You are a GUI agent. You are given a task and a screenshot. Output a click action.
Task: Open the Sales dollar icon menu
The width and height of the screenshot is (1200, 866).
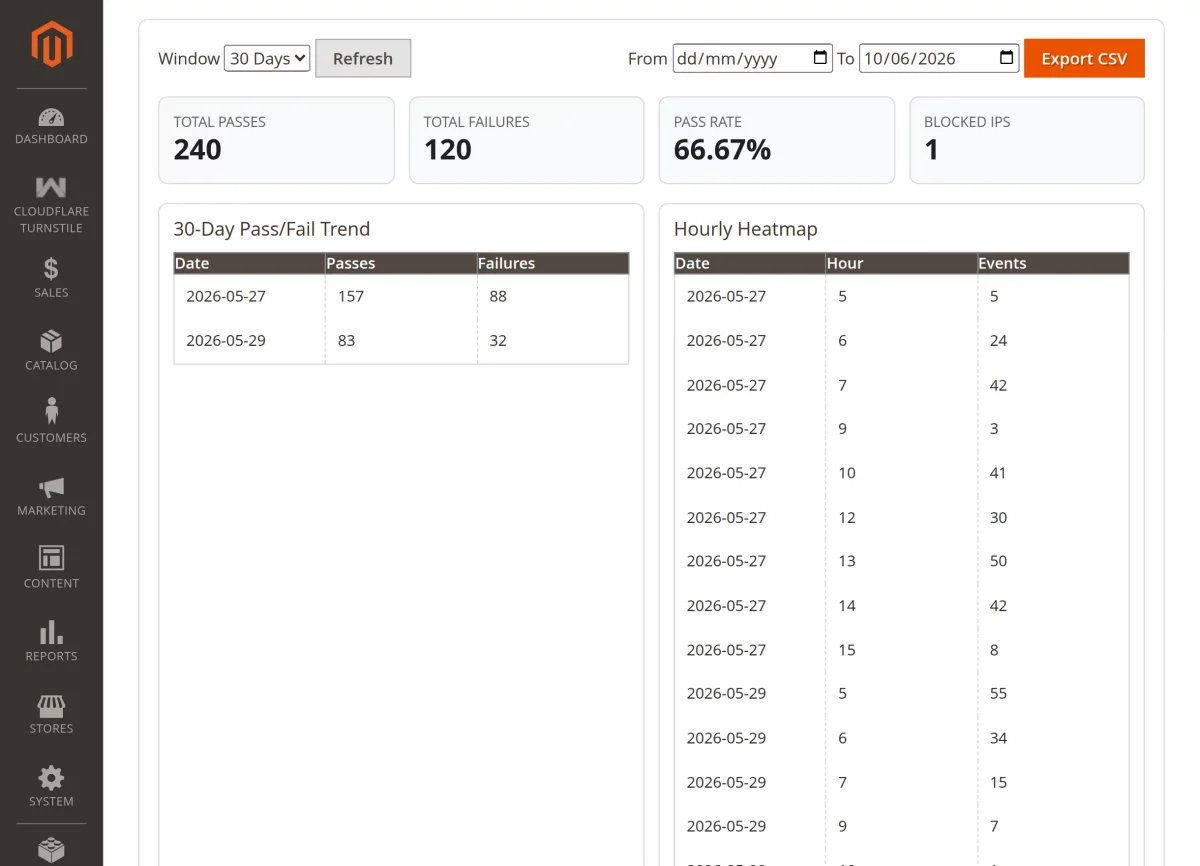click(51, 268)
